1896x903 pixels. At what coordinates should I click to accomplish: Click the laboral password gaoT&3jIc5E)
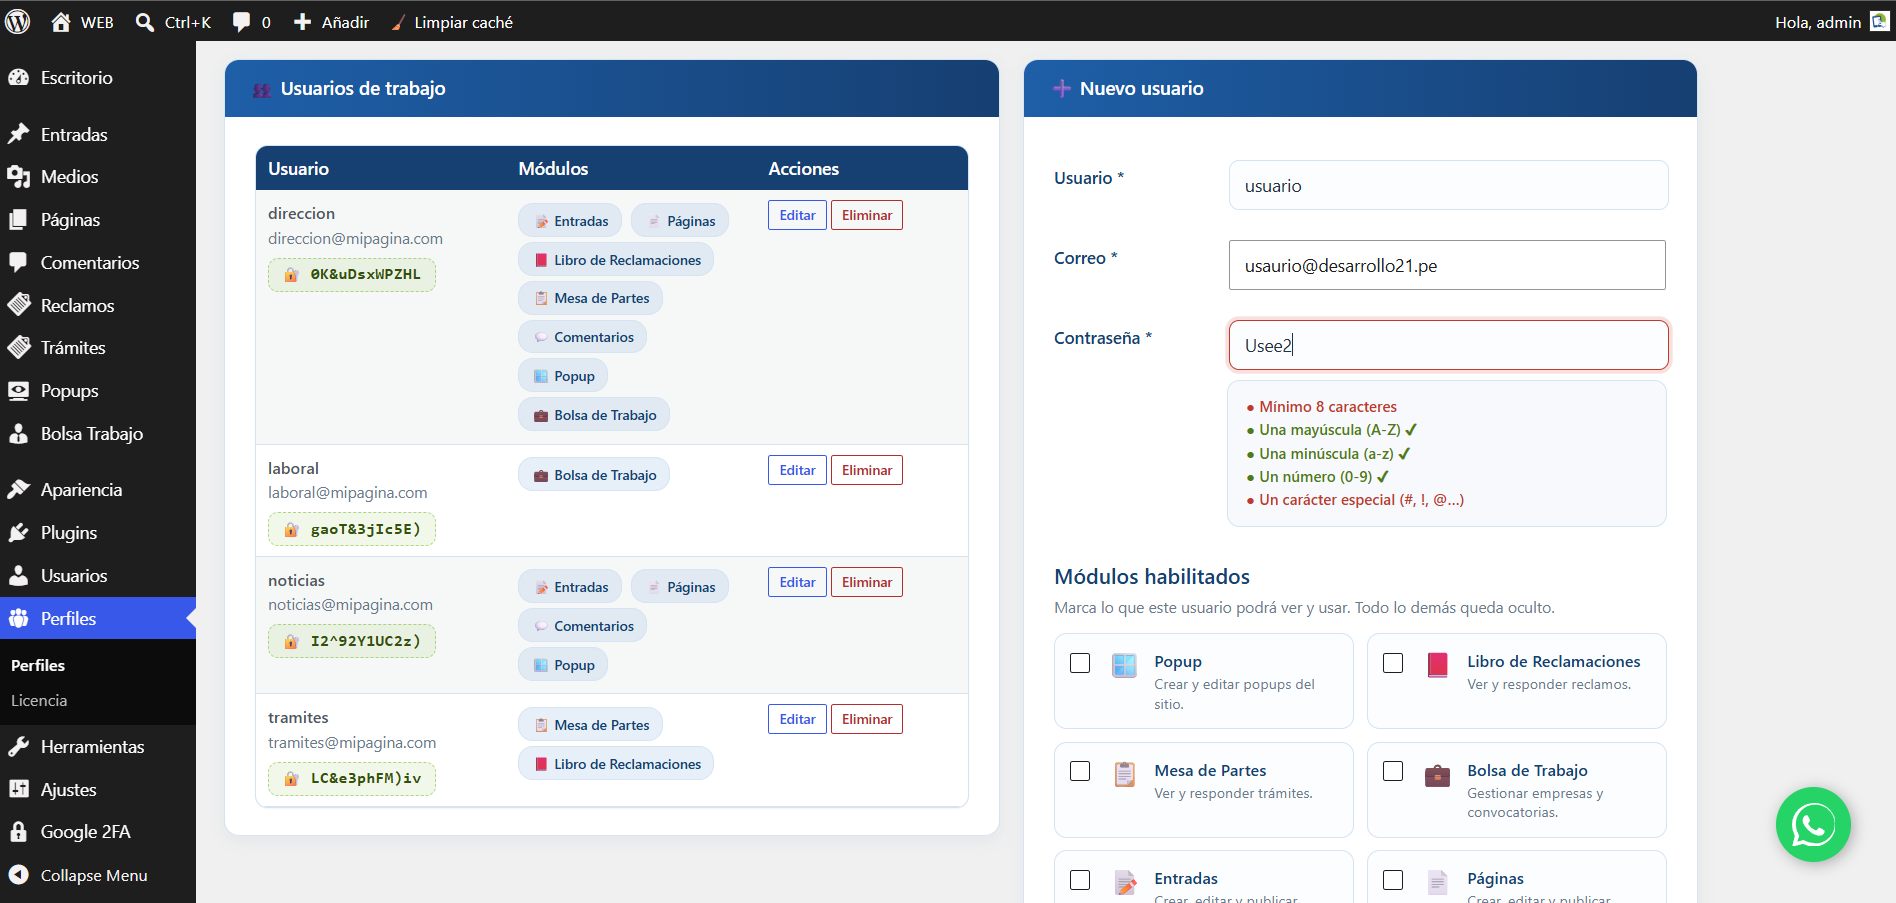pos(352,529)
